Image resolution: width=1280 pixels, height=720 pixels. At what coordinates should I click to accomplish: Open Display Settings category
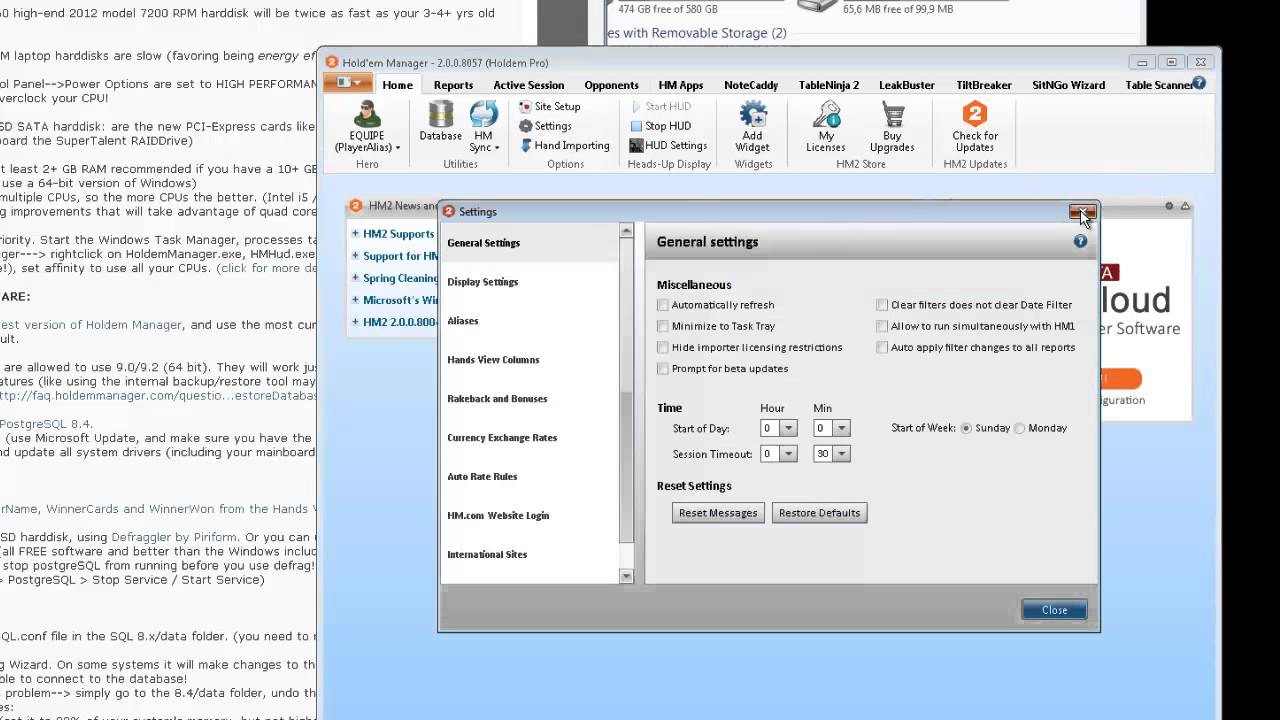pos(483,282)
